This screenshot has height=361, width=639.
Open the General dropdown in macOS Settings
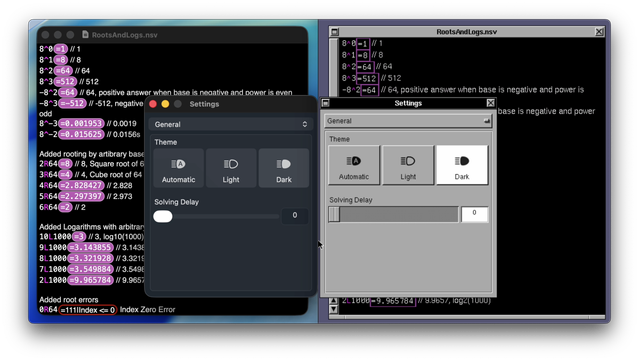(231, 124)
